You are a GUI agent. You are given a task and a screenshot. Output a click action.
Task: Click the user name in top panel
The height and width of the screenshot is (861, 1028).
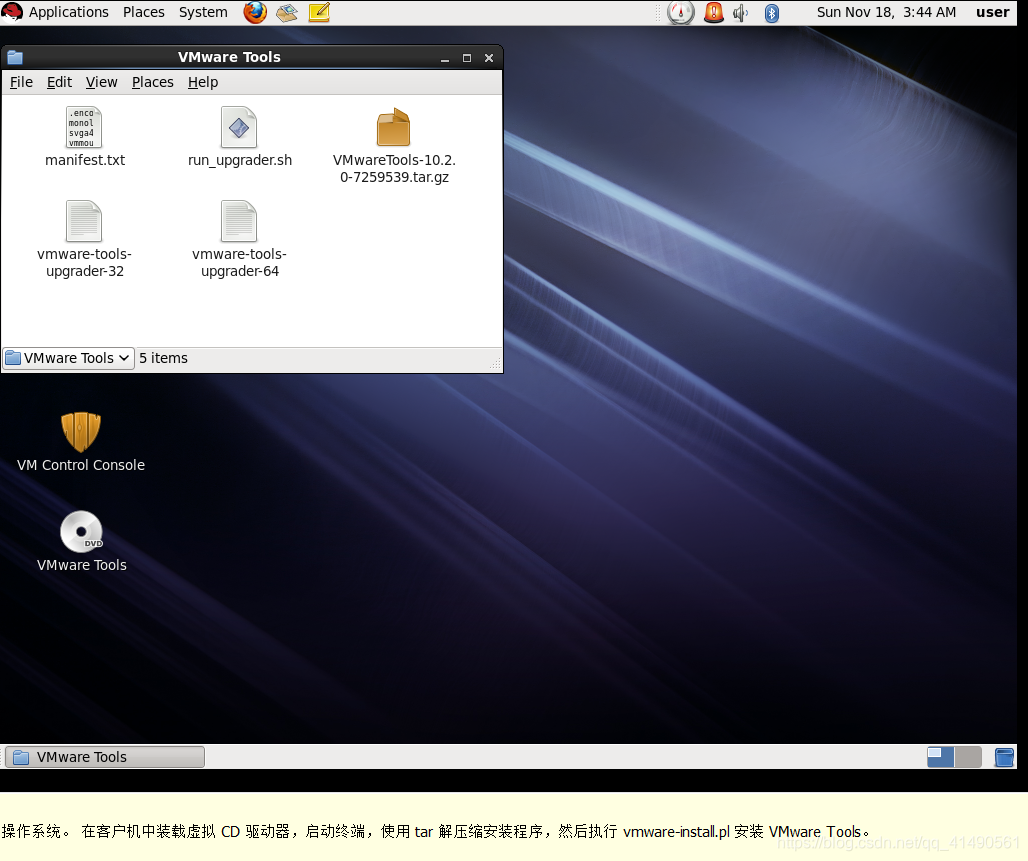993,12
